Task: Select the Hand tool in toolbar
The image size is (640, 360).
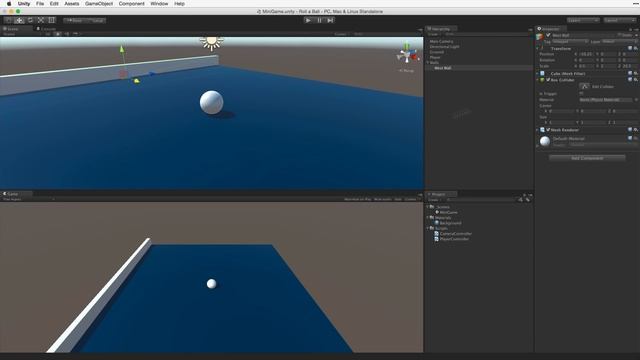Action: point(9,20)
